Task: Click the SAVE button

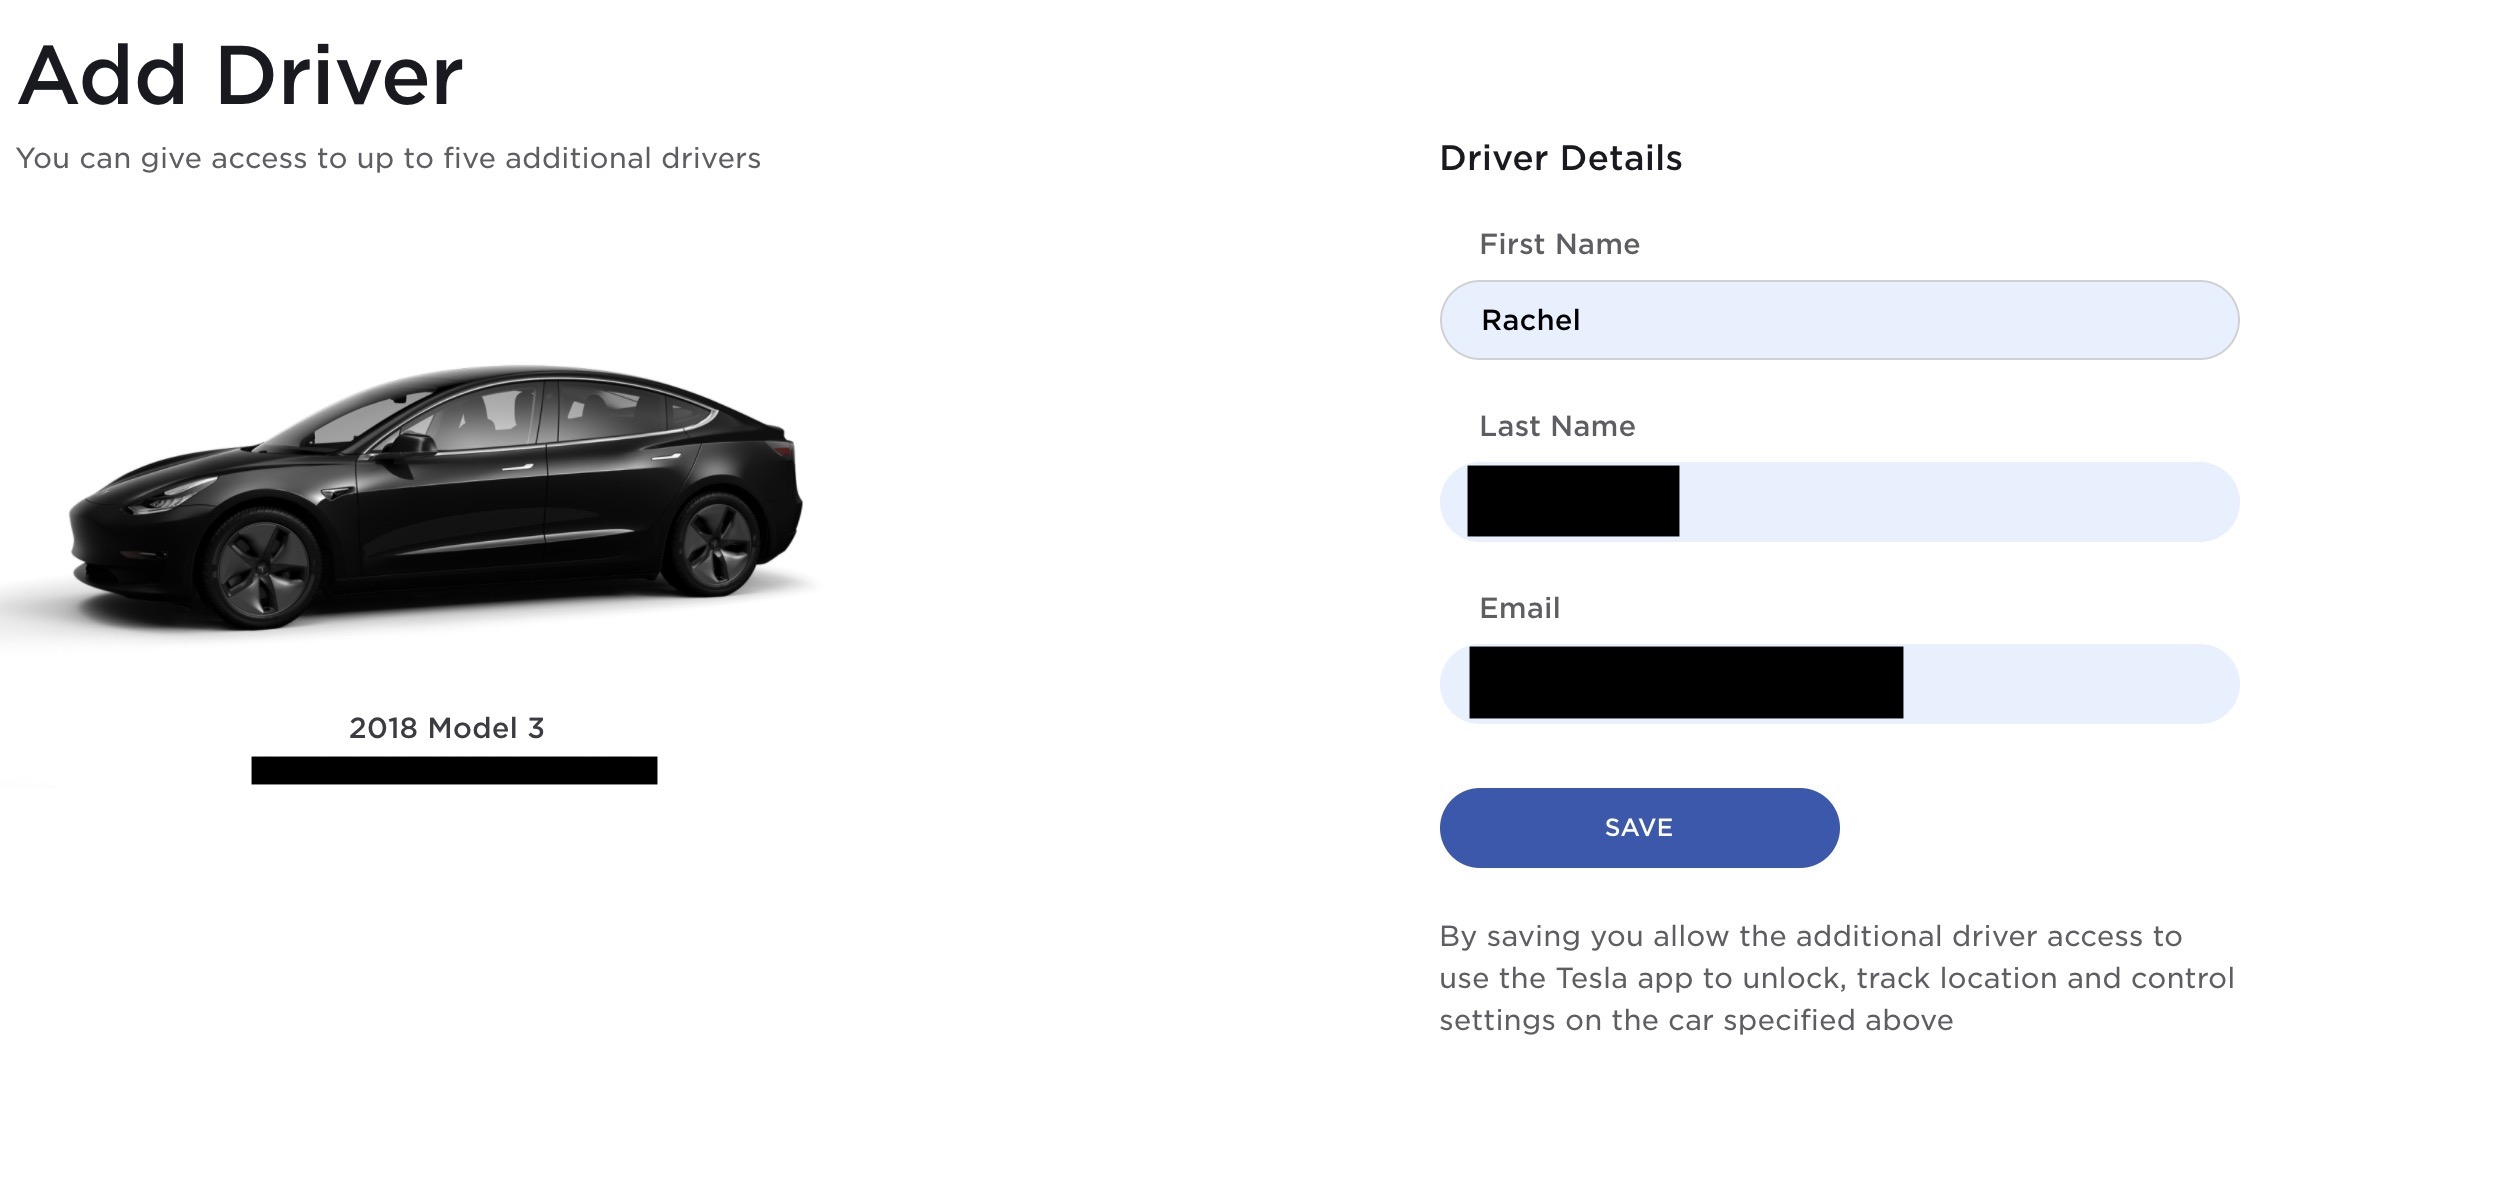Action: 1638,827
